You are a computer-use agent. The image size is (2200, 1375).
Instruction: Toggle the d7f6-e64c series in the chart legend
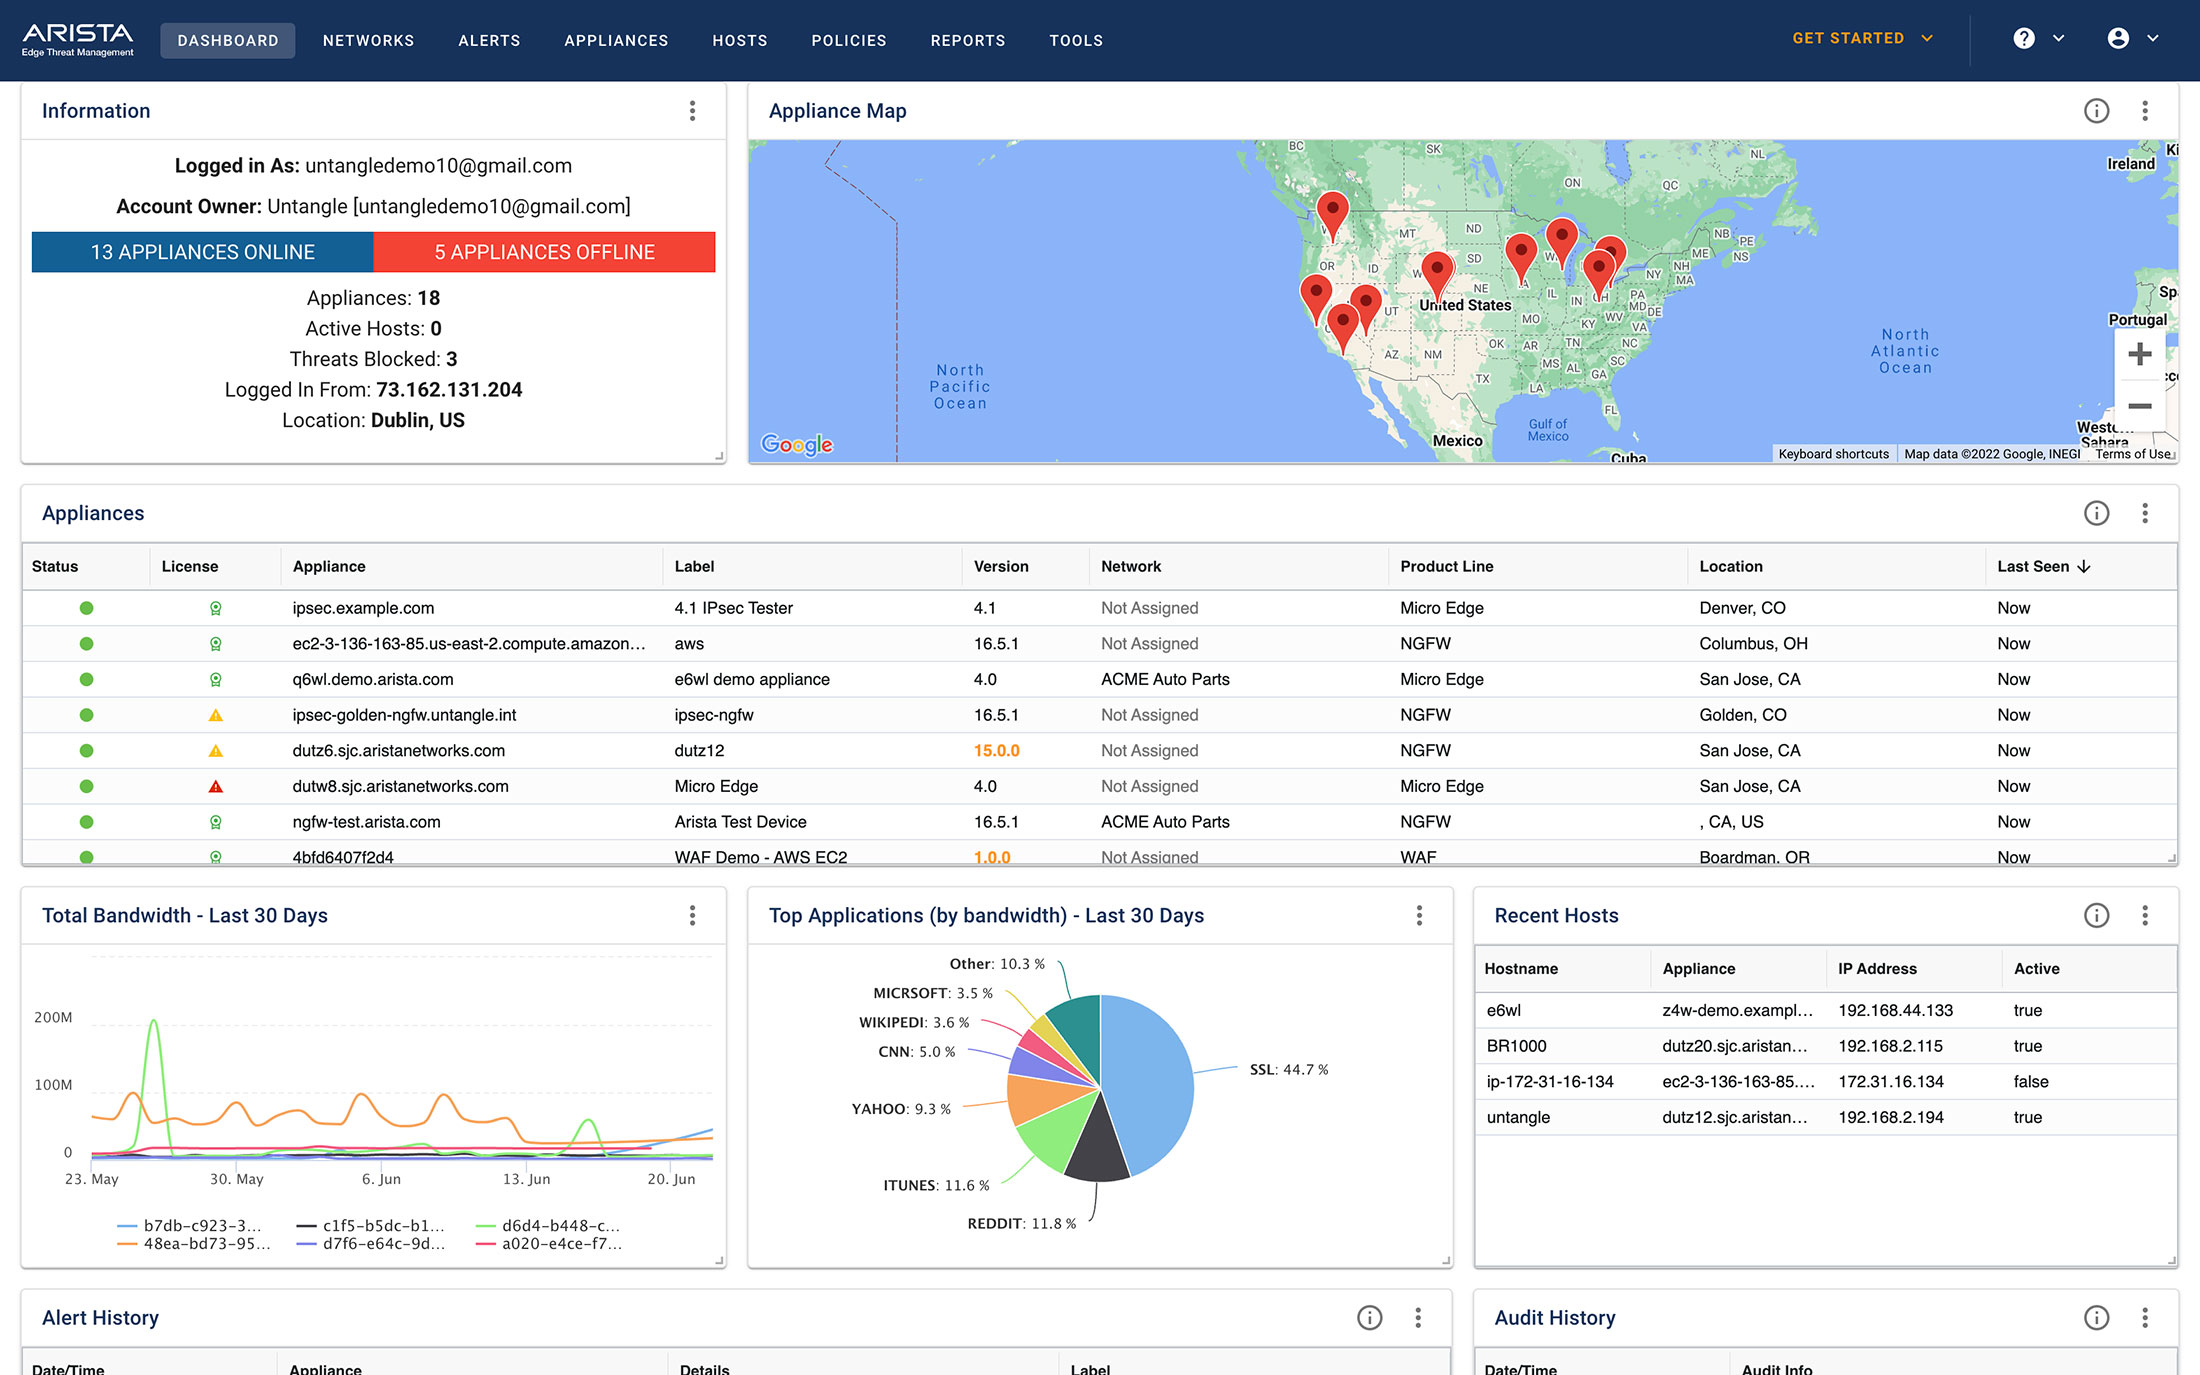click(371, 1244)
